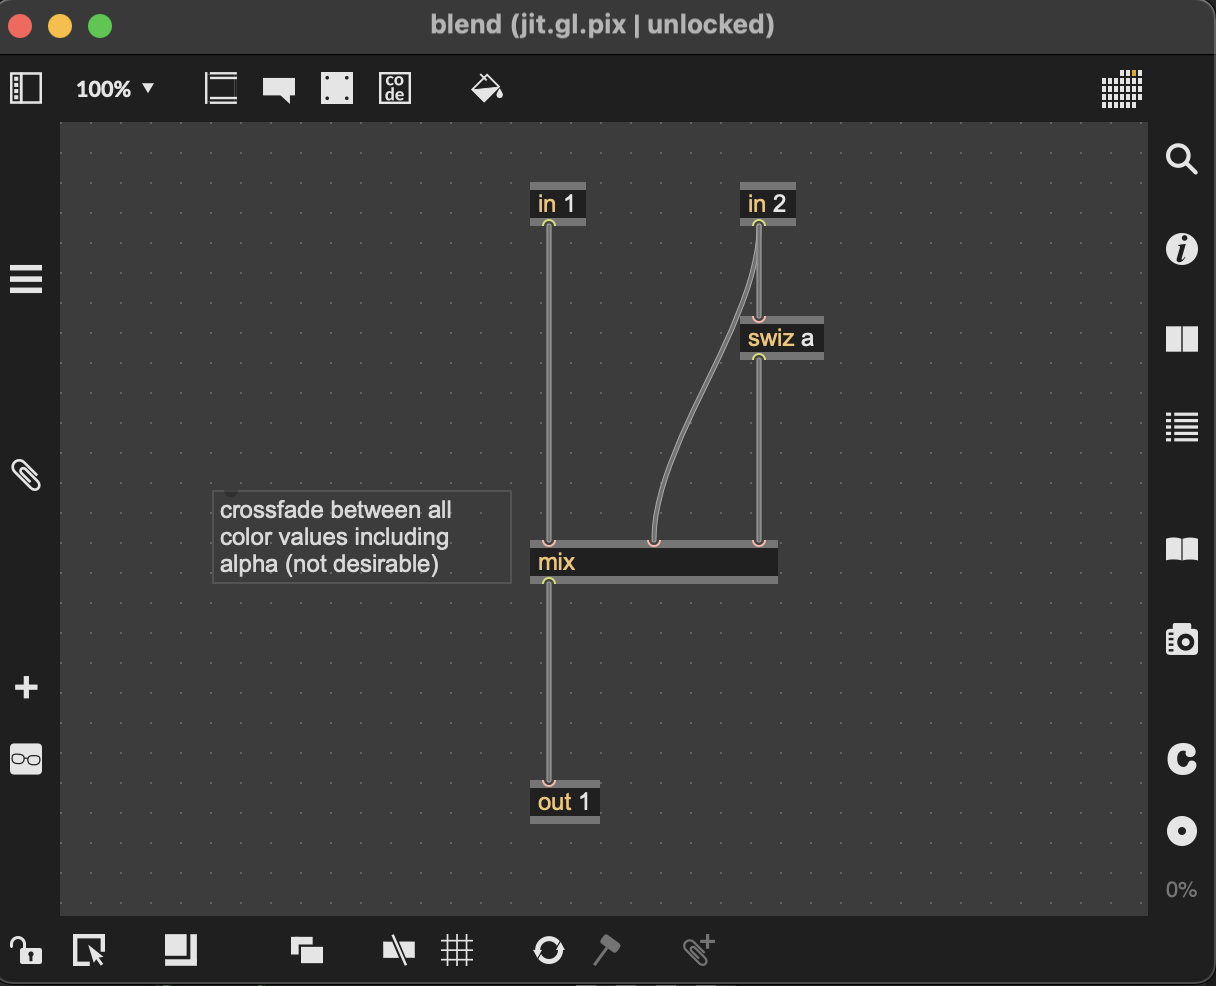Click the outlet of the 'in 1' object
1216x986 pixels.
point(549,224)
